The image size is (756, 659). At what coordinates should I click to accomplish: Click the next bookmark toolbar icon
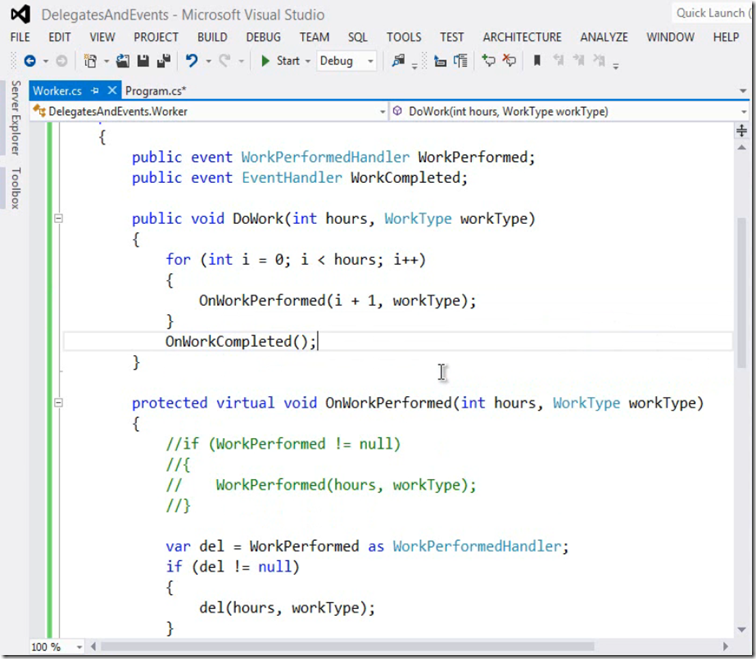pyautogui.click(x=579, y=61)
